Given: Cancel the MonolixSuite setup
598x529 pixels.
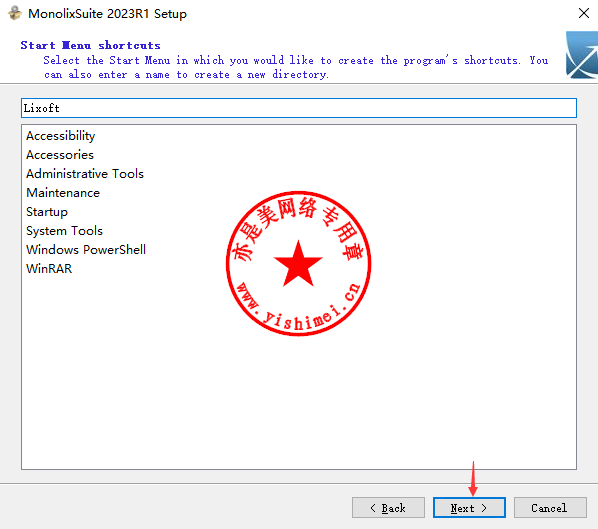Looking at the screenshot, I should 550,508.
